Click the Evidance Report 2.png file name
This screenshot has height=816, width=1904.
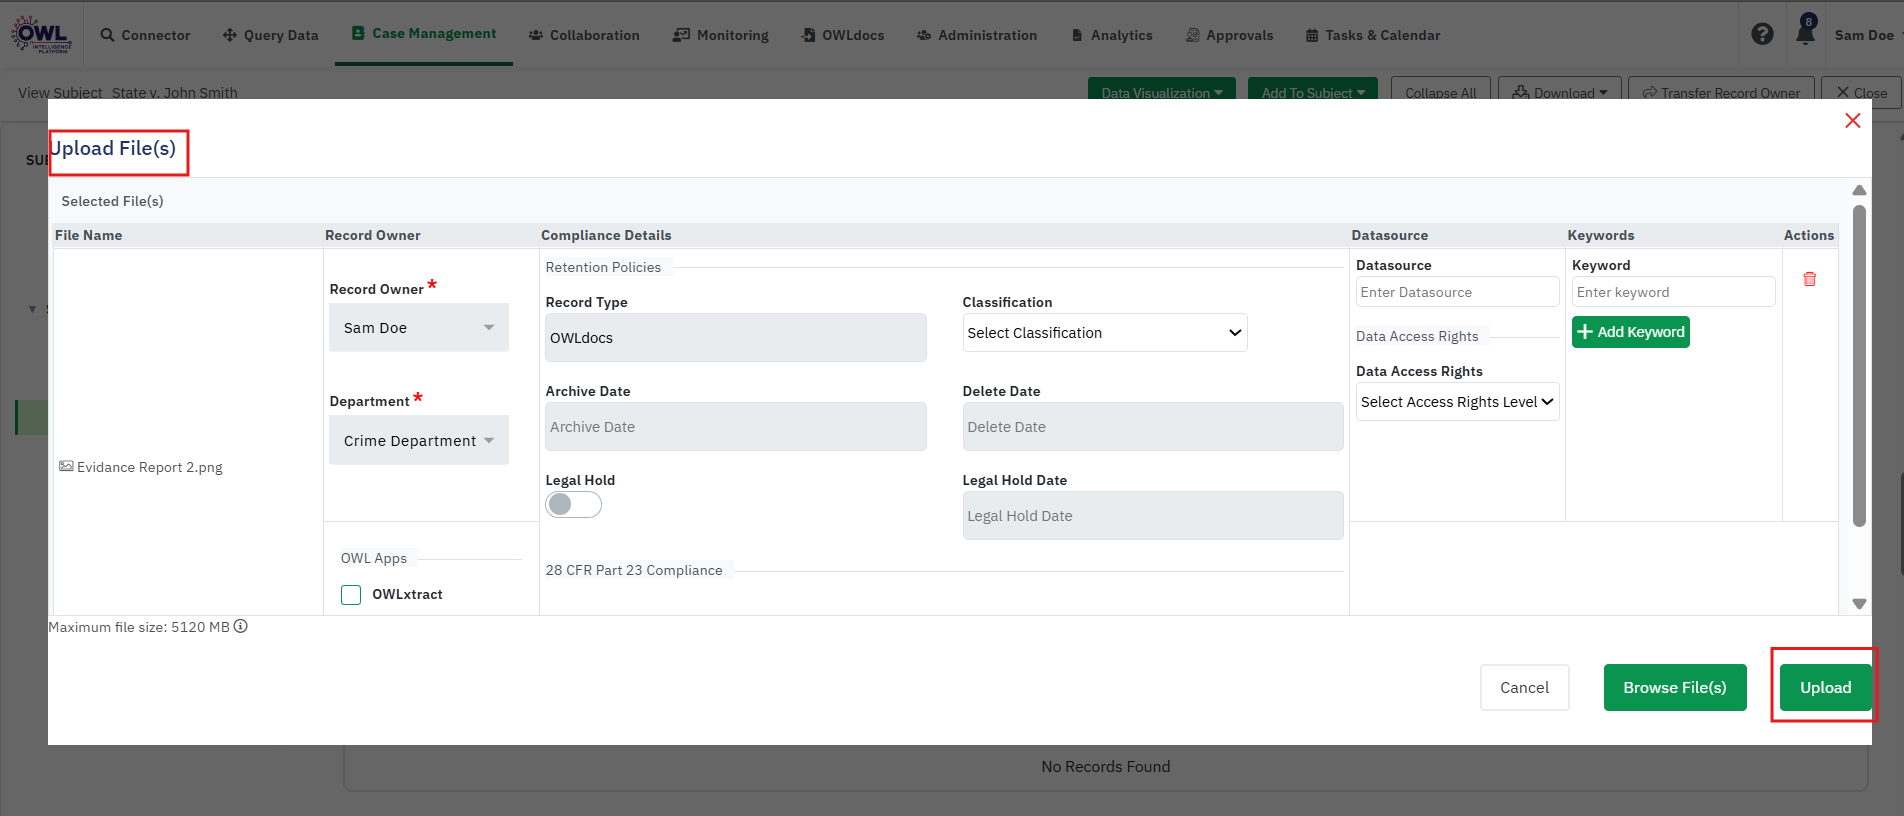pyautogui.click(x=150, y=467)
